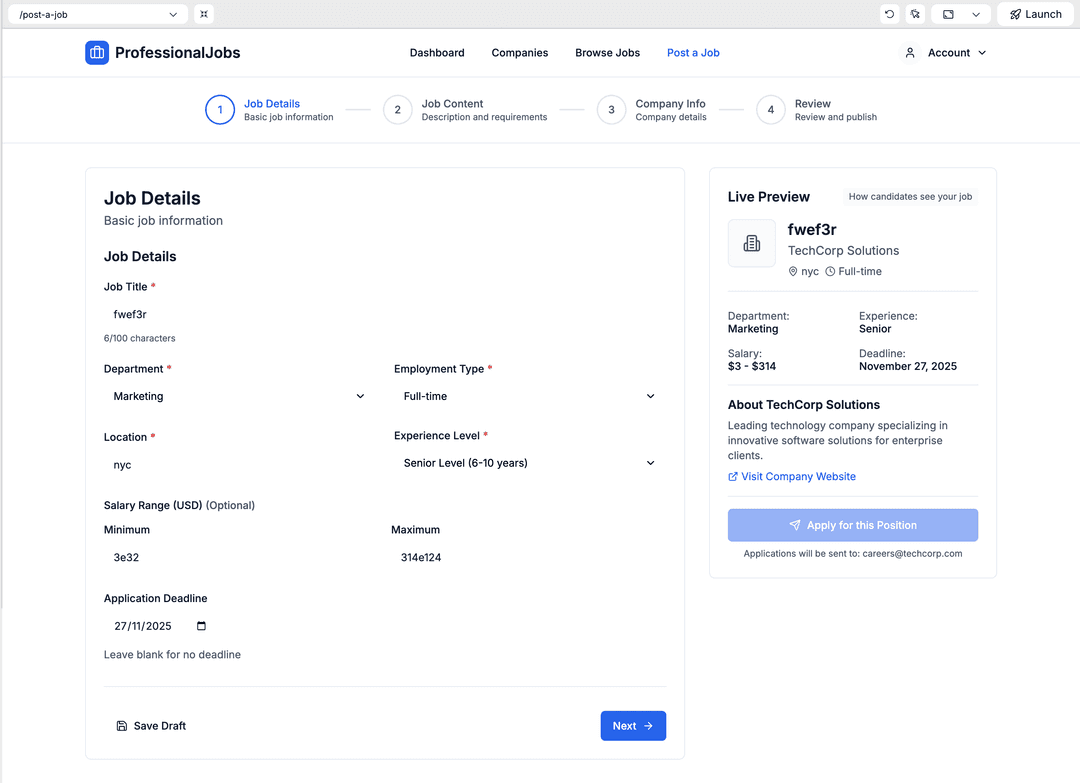Image resolution: width=1080 pixels, height=783 pixels.
Task: Click Save Draft
Action: tap(151, 726)
